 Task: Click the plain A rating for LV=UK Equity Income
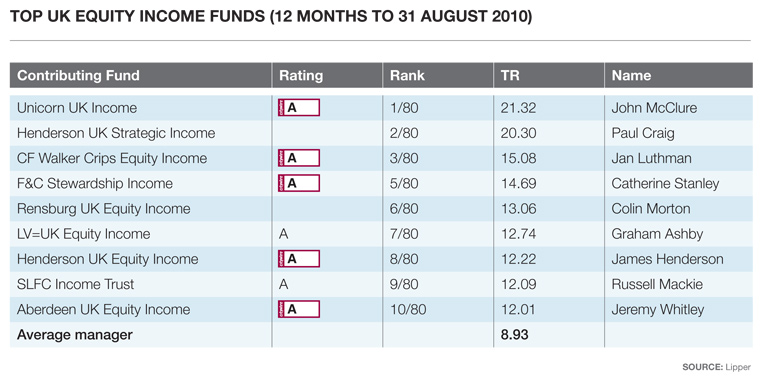284,234
